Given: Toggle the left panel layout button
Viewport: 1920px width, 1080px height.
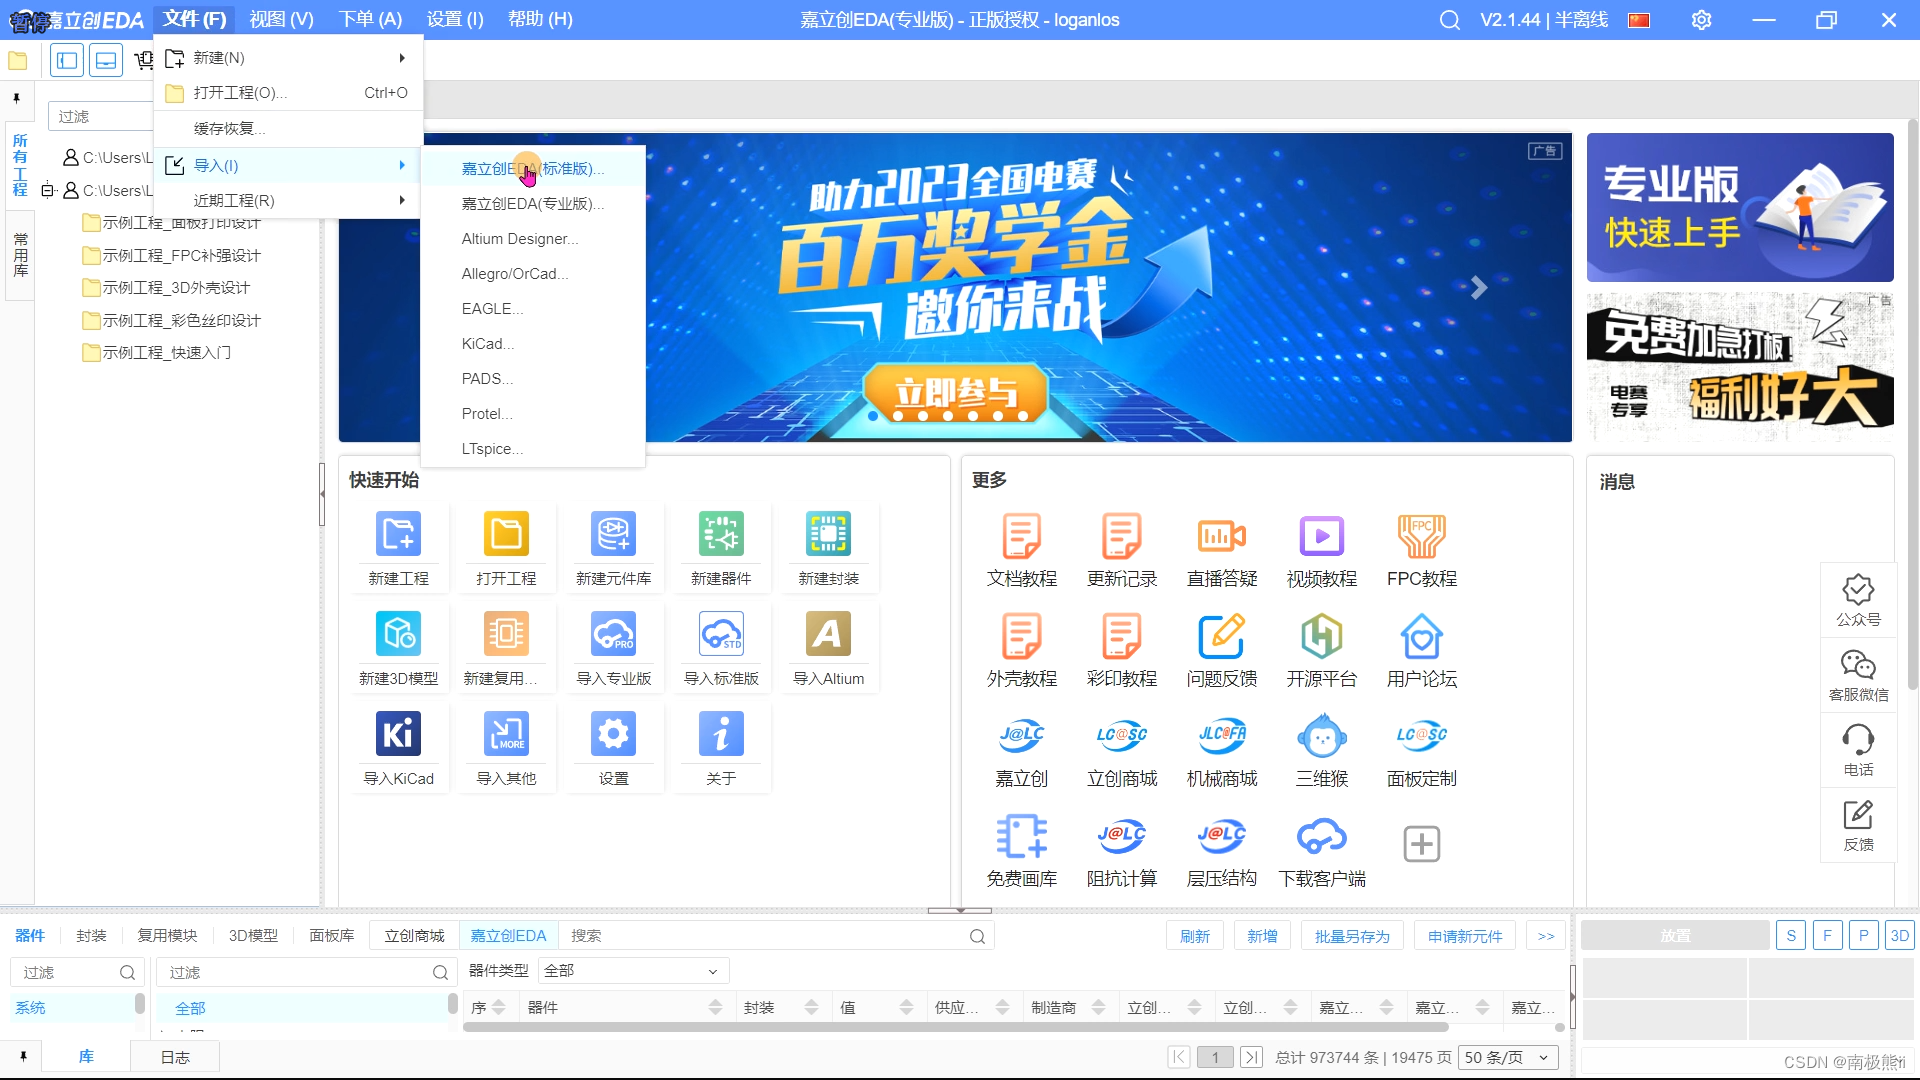Looking at the screenshot, I should tap(67, 61).
